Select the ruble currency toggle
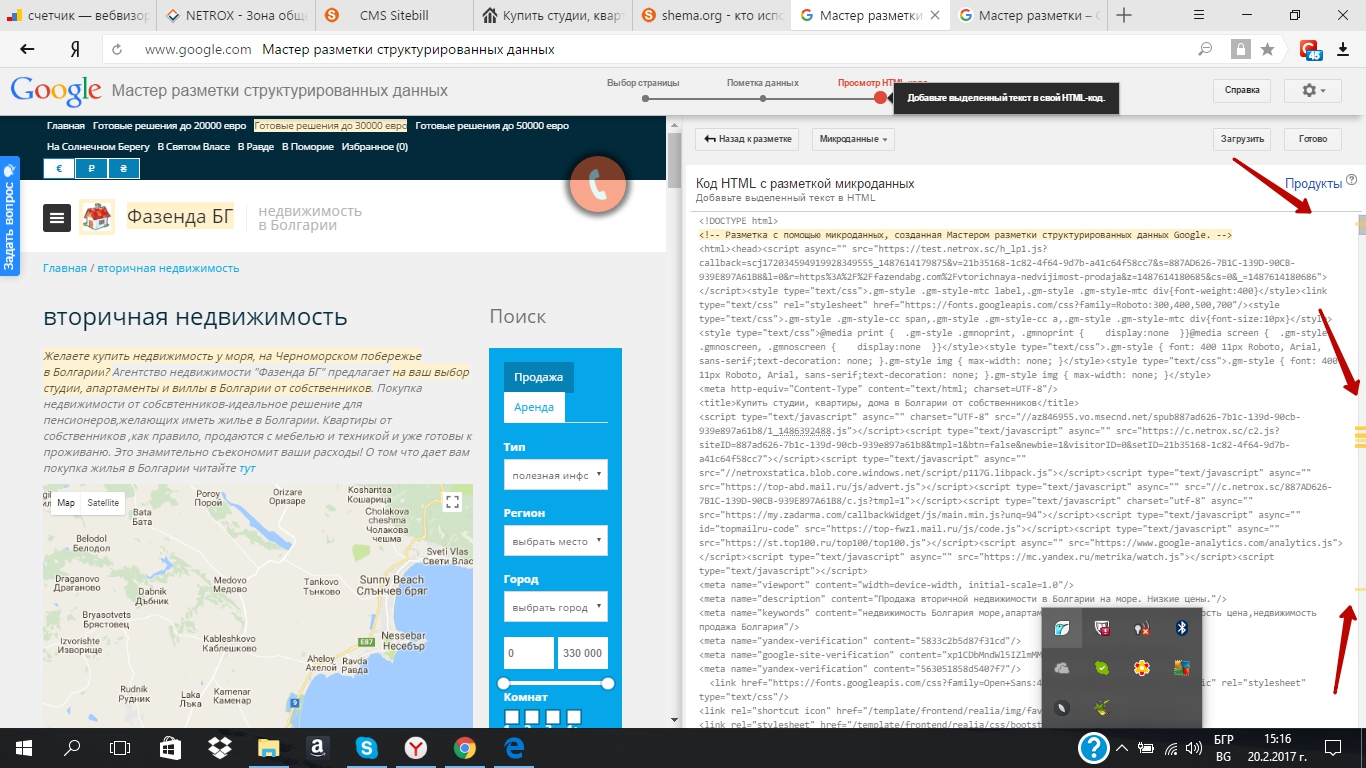 tap(91, 169)
